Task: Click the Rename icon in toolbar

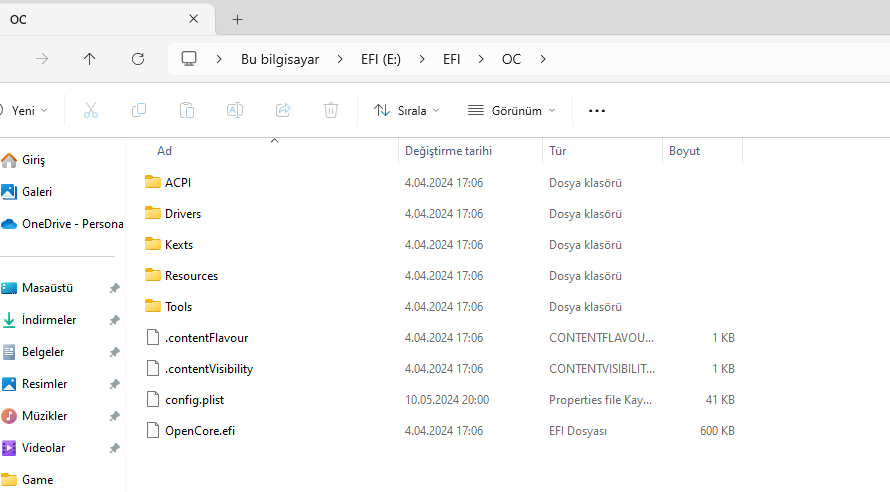Action: click(235, 111)
